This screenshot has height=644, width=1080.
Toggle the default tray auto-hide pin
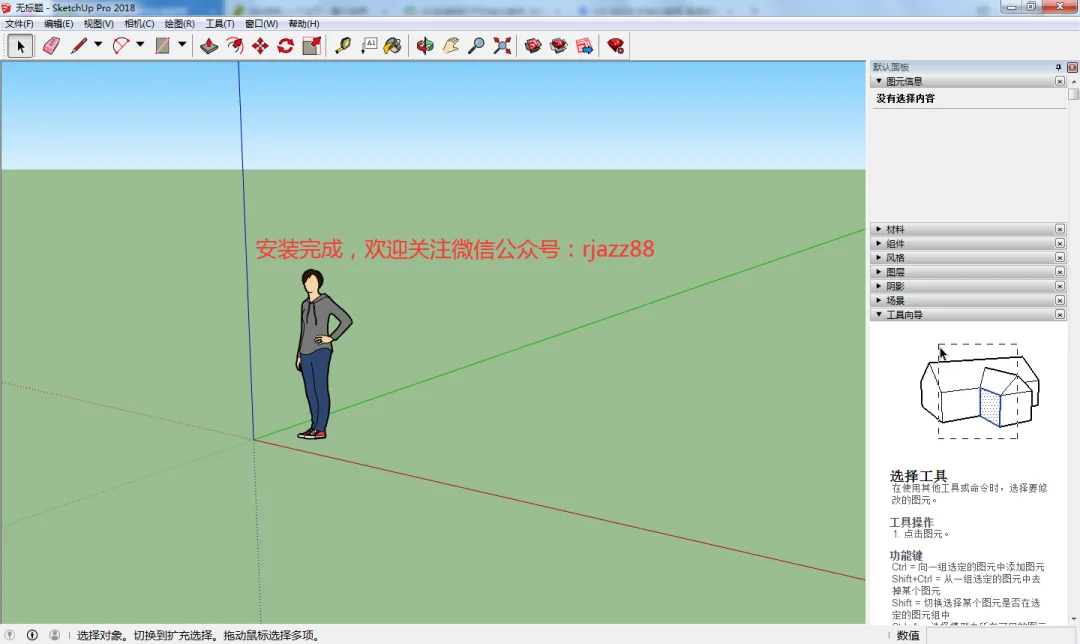[1059, 67]
